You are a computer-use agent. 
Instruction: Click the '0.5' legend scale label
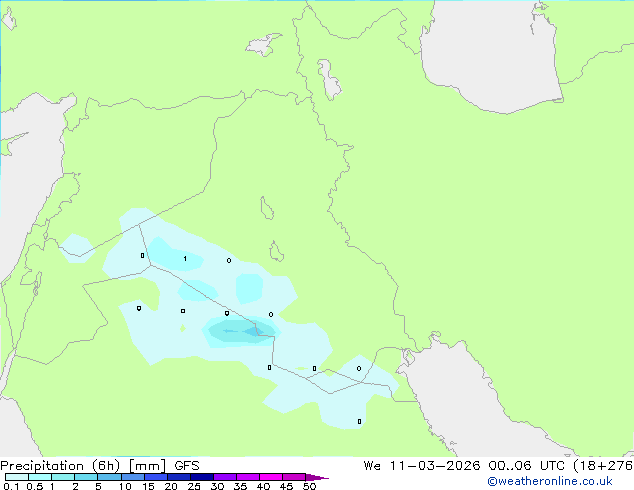[35, 486]
